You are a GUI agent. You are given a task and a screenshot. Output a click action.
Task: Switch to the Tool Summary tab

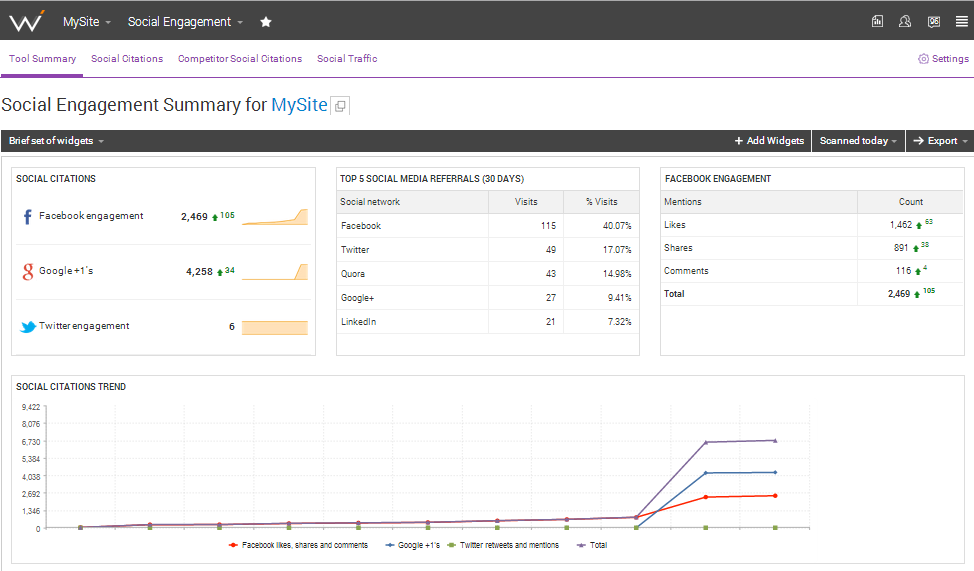pyautogui.click(x=42, y=58)
